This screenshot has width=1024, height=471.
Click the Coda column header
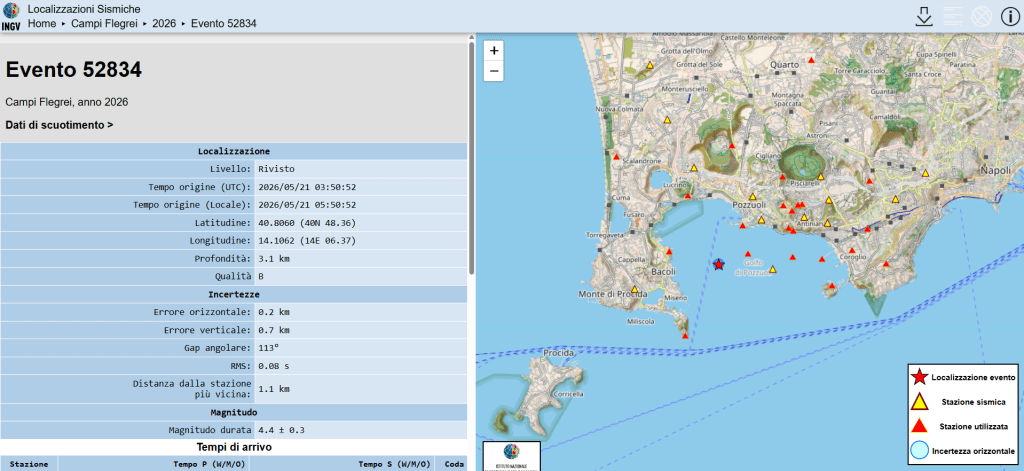pyautogui.click(x=452, y=464)
